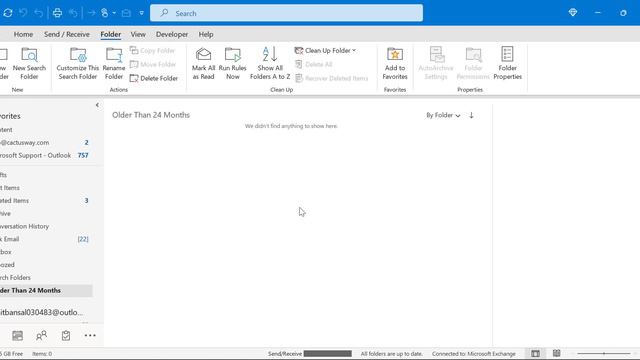Switch to Reading view in status bar
Image resolution: width=640 pixels, height=360 pixels.
(556, 353)
